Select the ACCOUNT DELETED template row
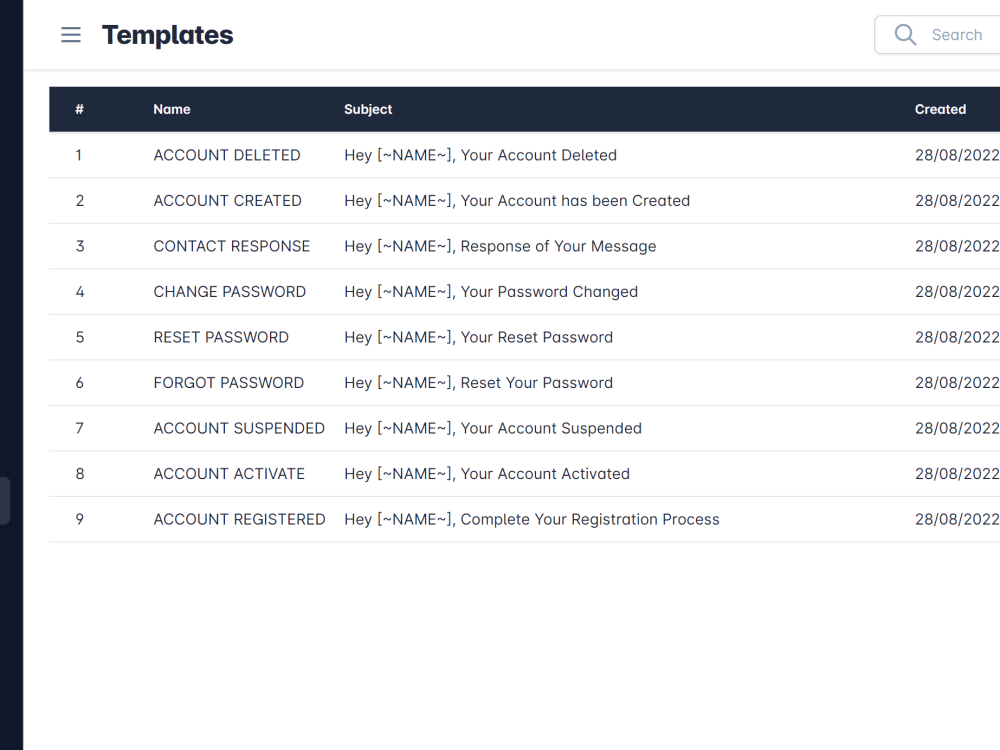The width and height of the screenshot is (1000, 750). tap(226, 155)
